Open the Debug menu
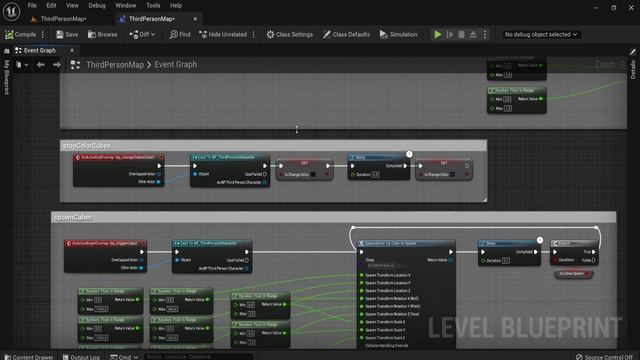 (97, 5)
